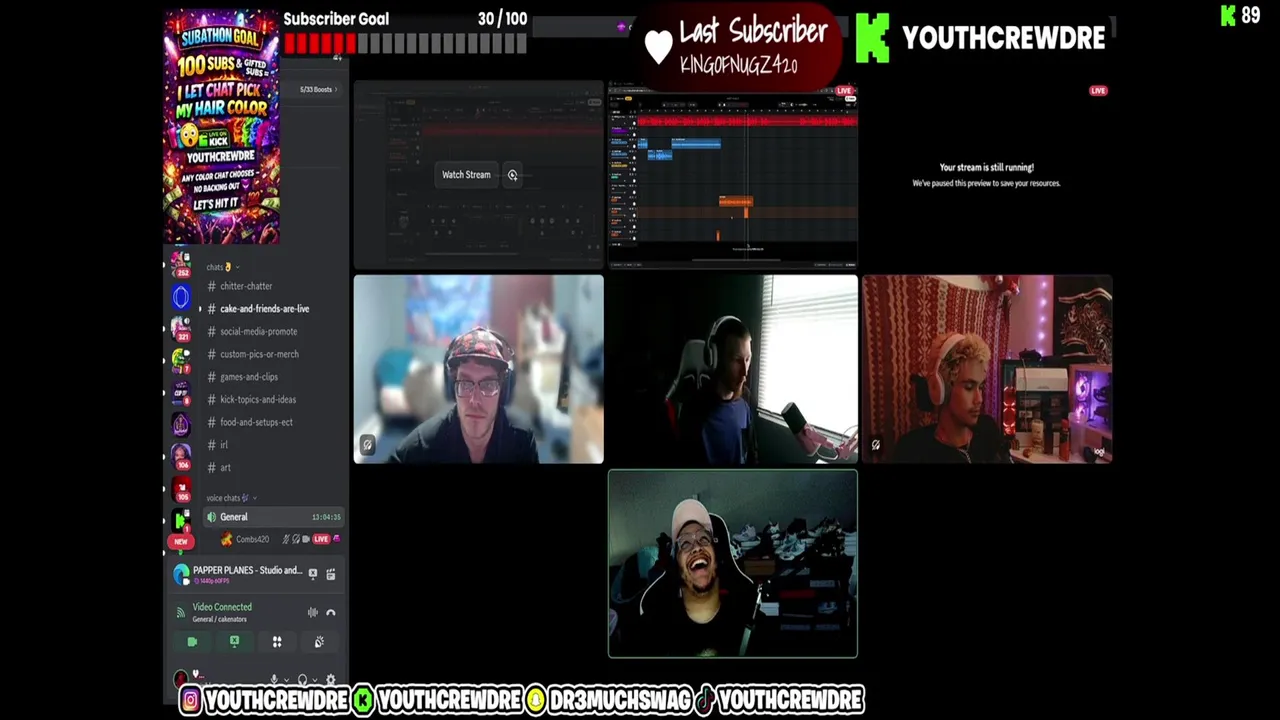
Task: Open the activities launcher button
Action: pos(277,642)
